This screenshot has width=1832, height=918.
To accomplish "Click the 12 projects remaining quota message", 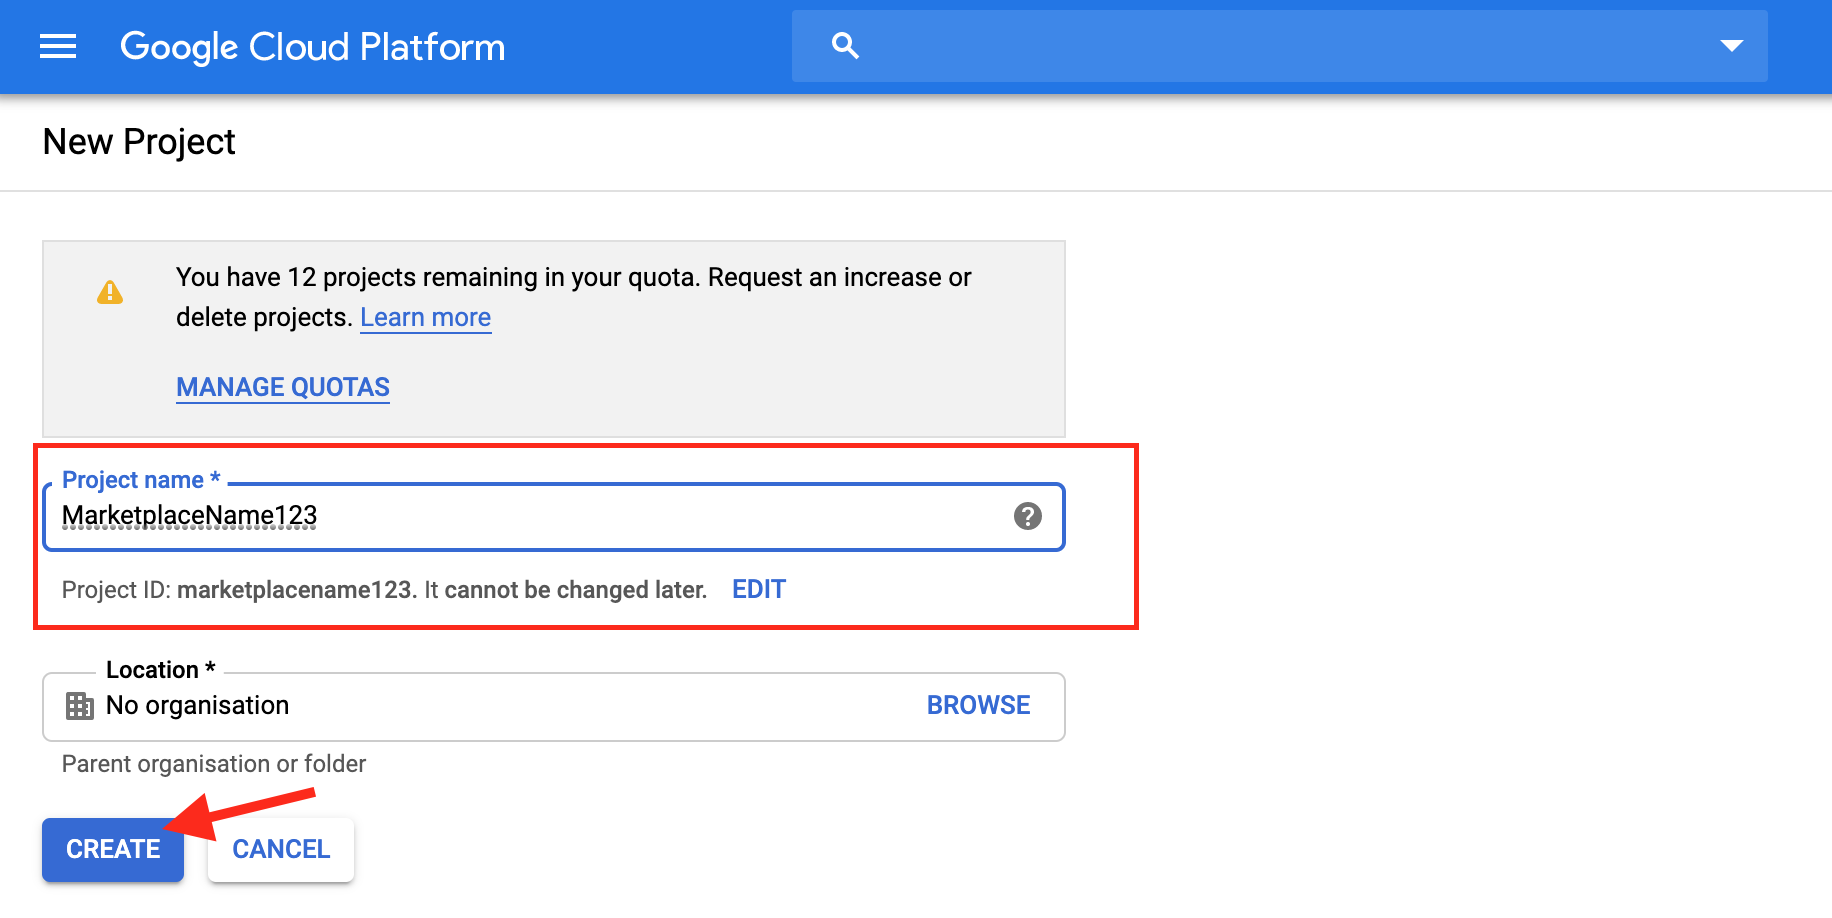I will pyautogui.click(x=573, y=277).
